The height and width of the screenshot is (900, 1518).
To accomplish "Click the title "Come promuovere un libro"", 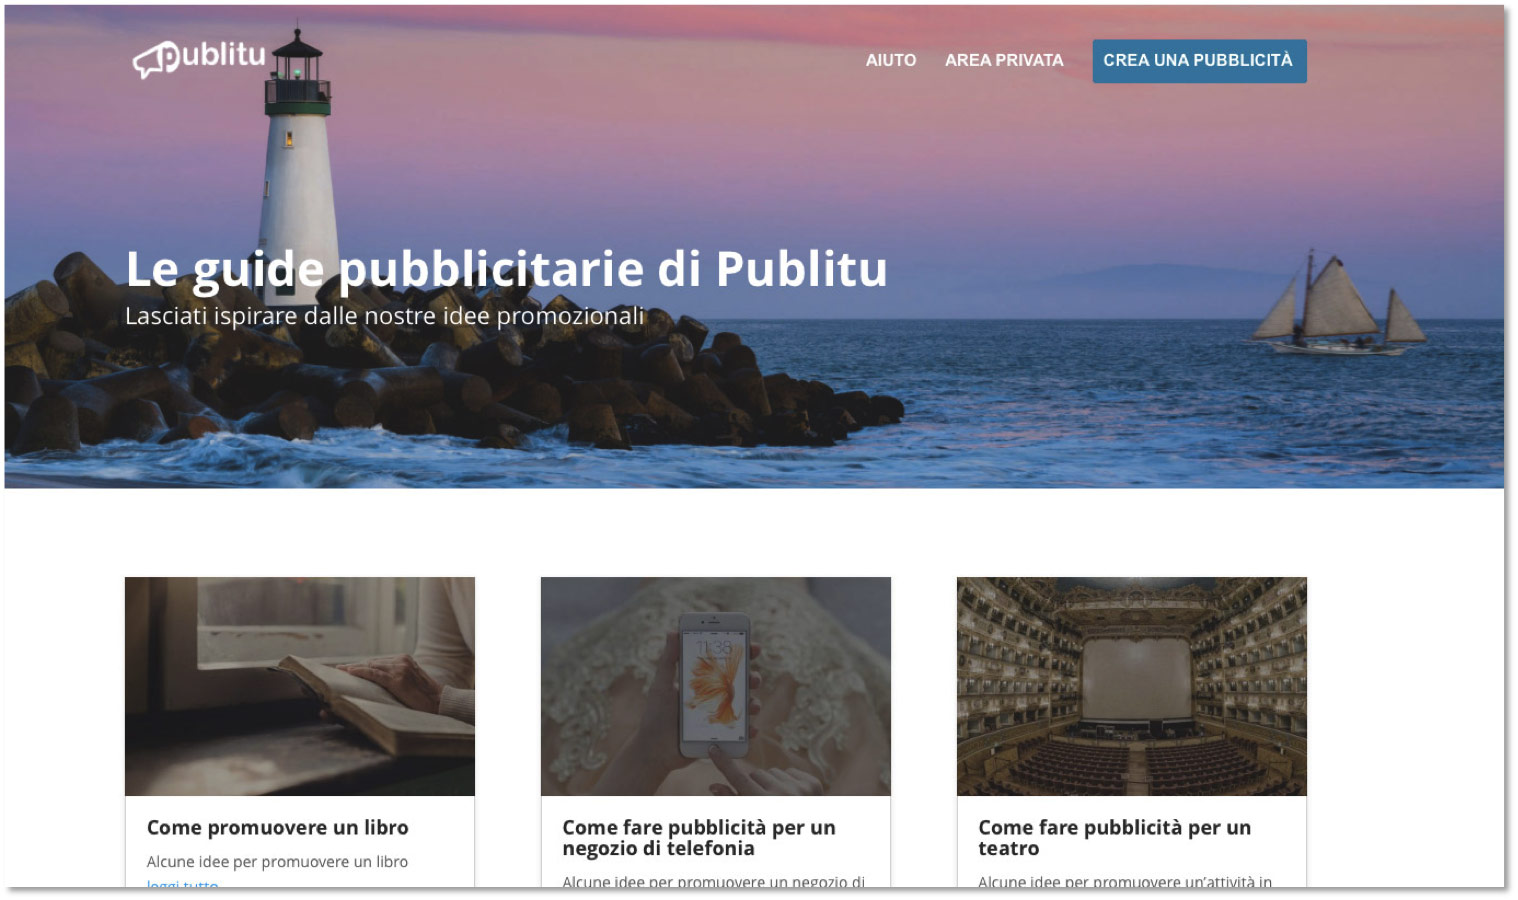I will click(x=278, y=828).
